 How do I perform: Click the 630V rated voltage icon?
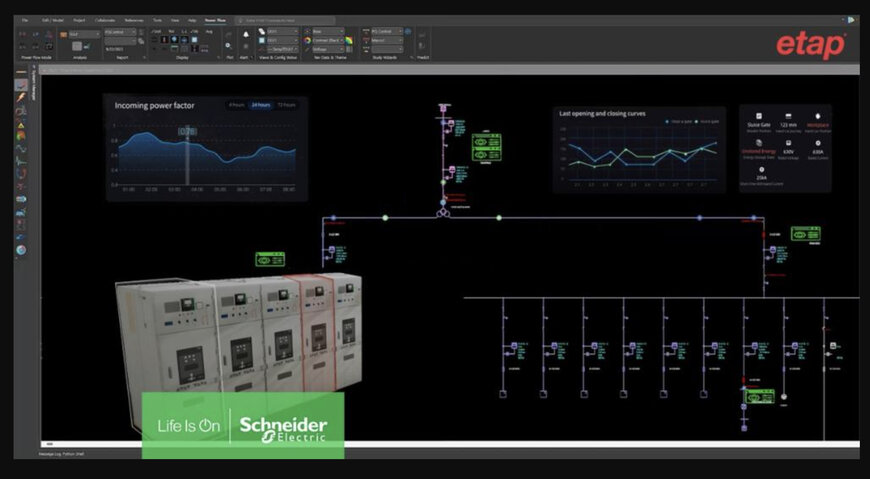click(x=788, y=143)
